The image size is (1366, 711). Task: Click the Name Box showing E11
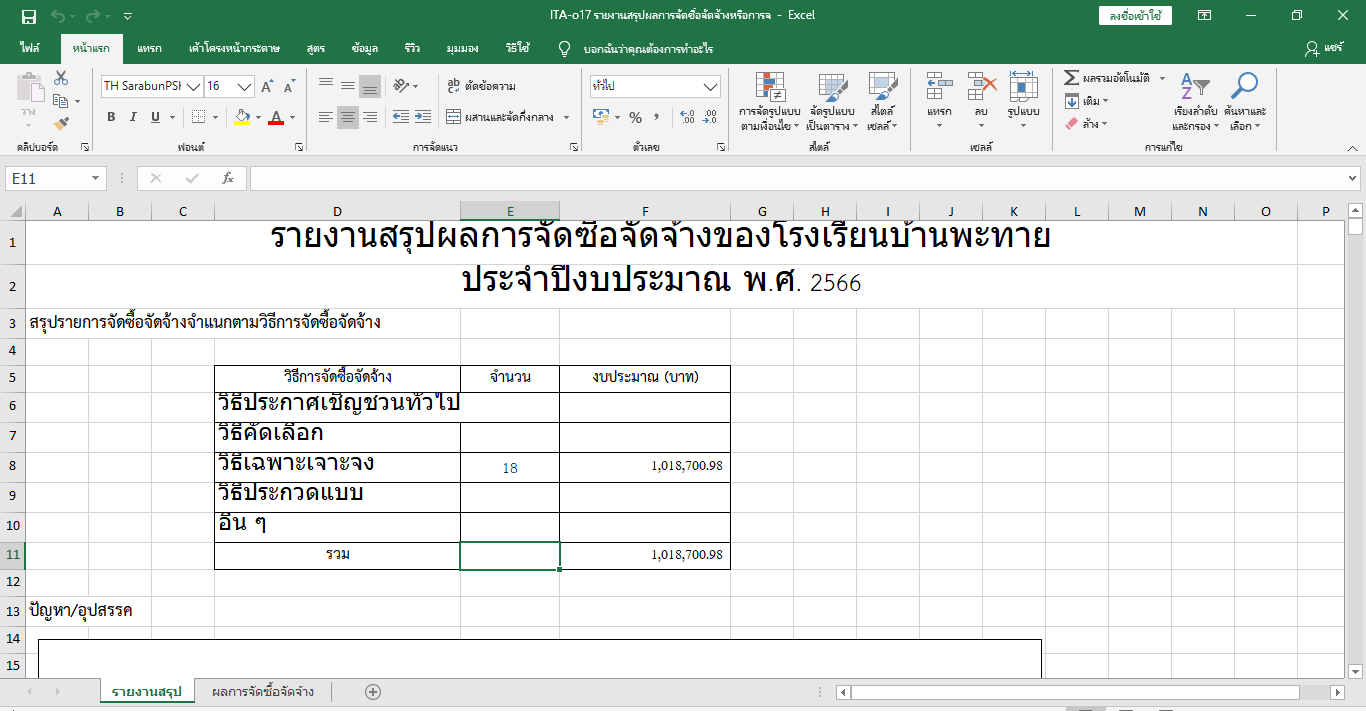47,178
